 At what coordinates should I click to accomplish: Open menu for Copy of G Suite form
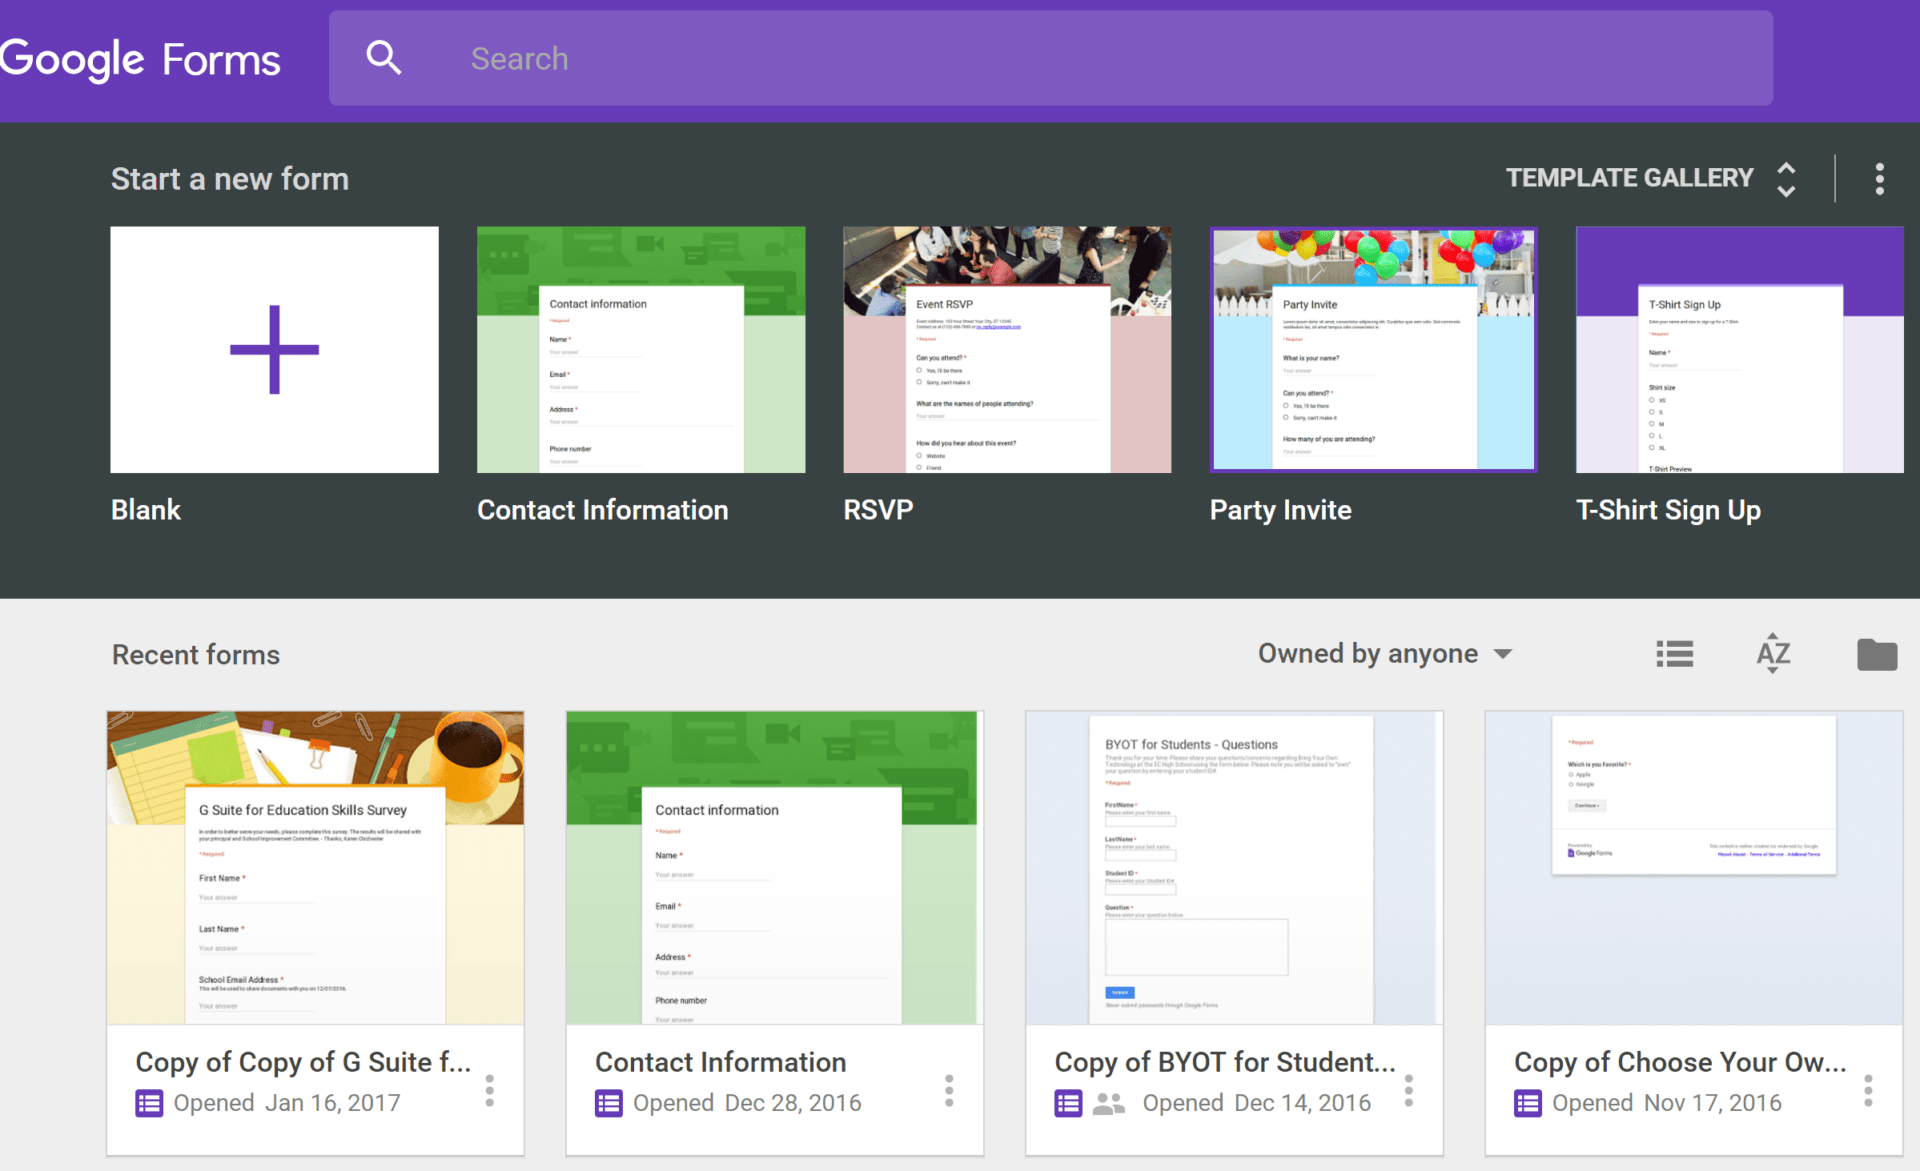[x=489, y=1090]
